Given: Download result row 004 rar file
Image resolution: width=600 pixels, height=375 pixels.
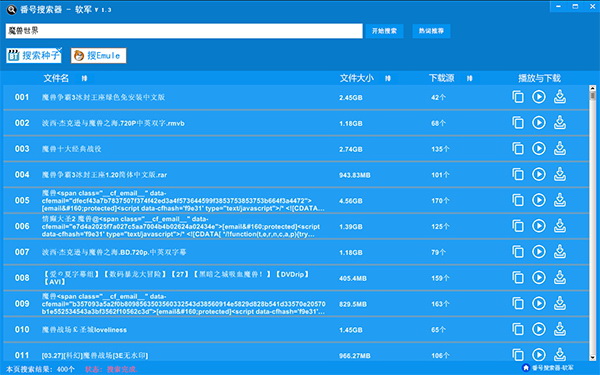Looking at the screenshot, I should coord(560,174).
